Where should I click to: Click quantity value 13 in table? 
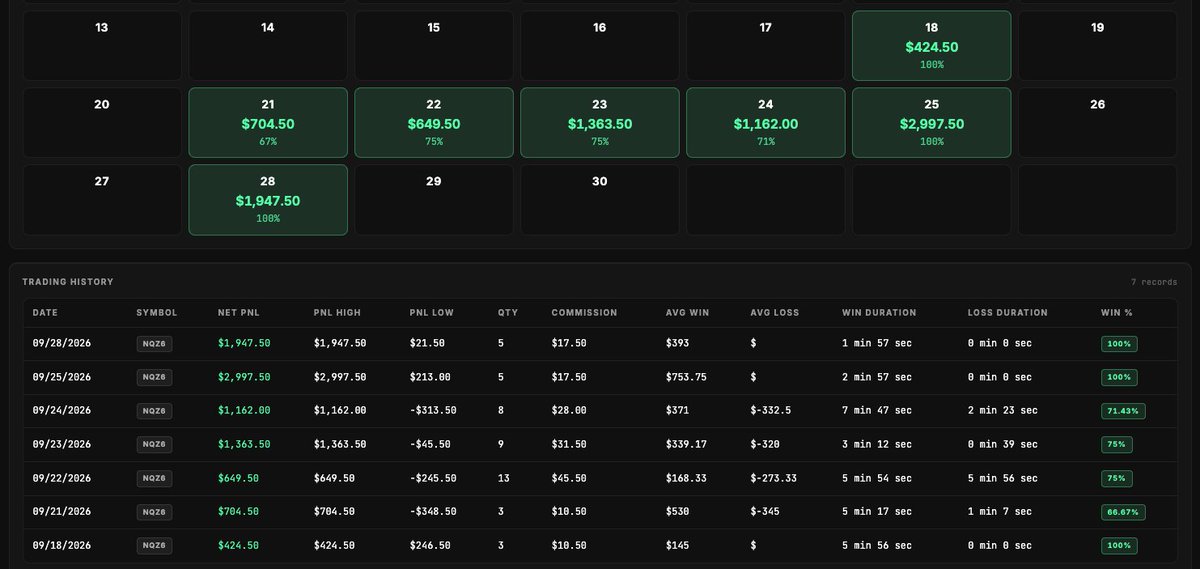click(504, 478)
